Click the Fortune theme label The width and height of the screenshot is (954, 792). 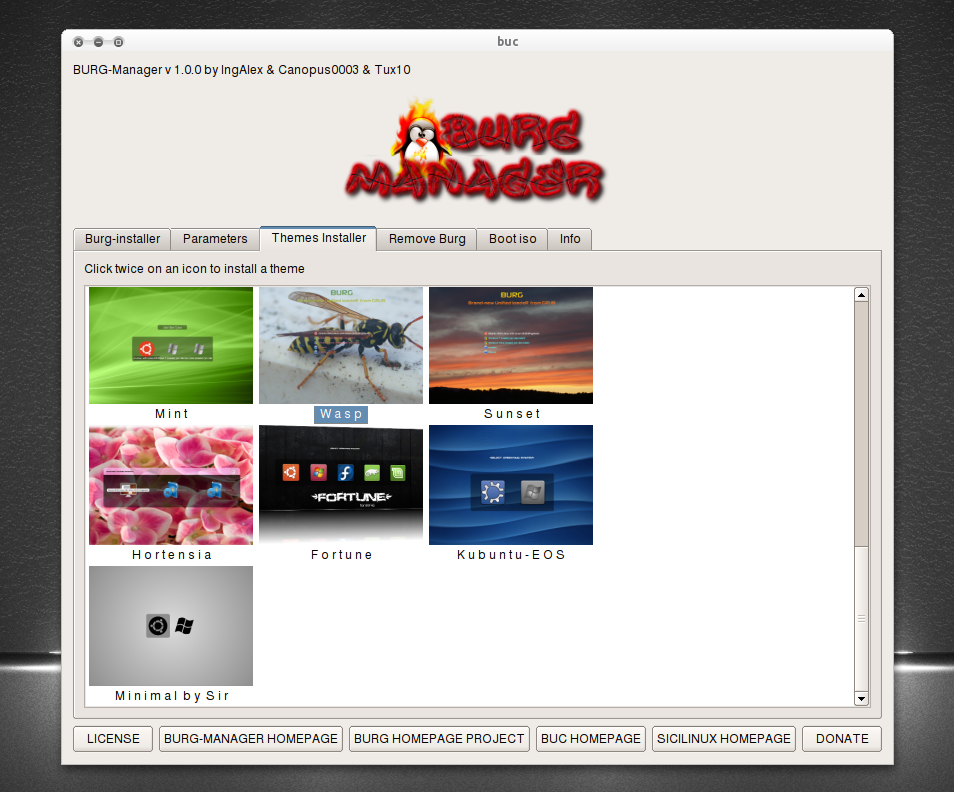tap(341, 555)
